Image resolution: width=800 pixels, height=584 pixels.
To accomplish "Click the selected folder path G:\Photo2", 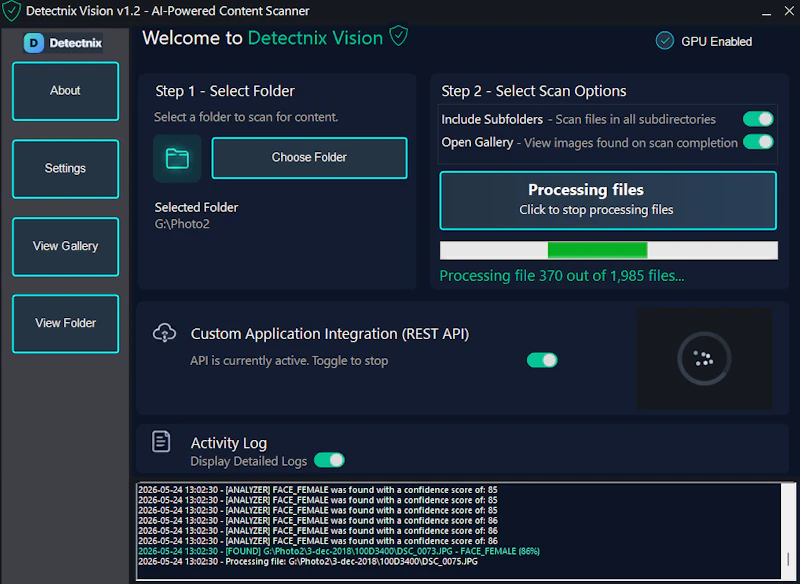I will click(182, 224).
